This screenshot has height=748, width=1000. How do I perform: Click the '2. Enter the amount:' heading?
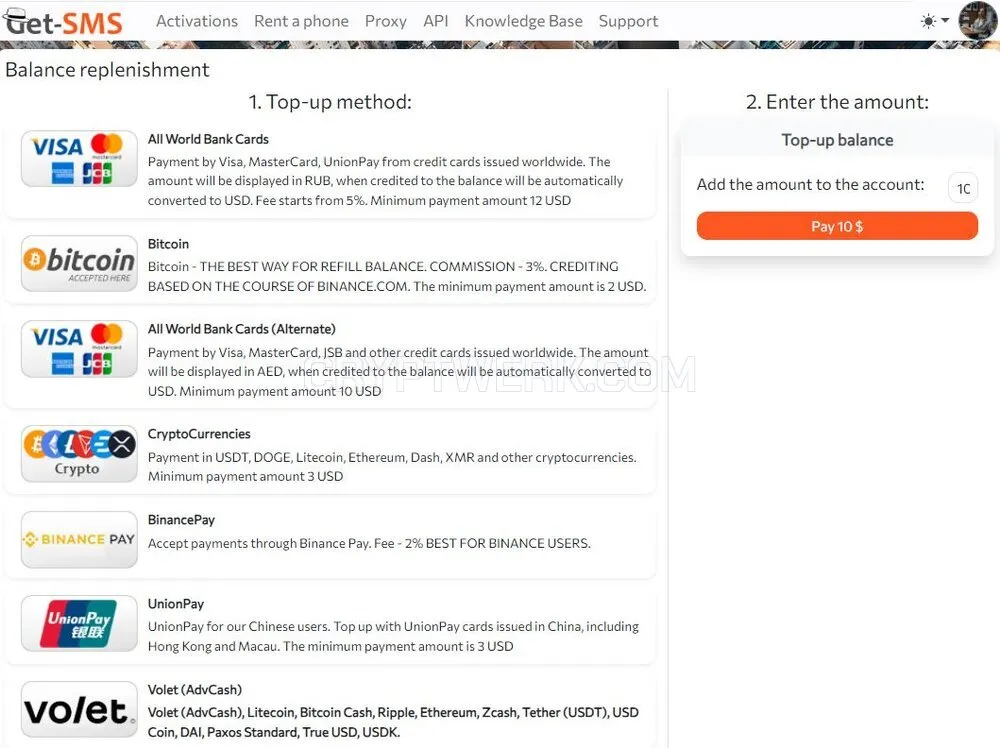pos(837,102)
